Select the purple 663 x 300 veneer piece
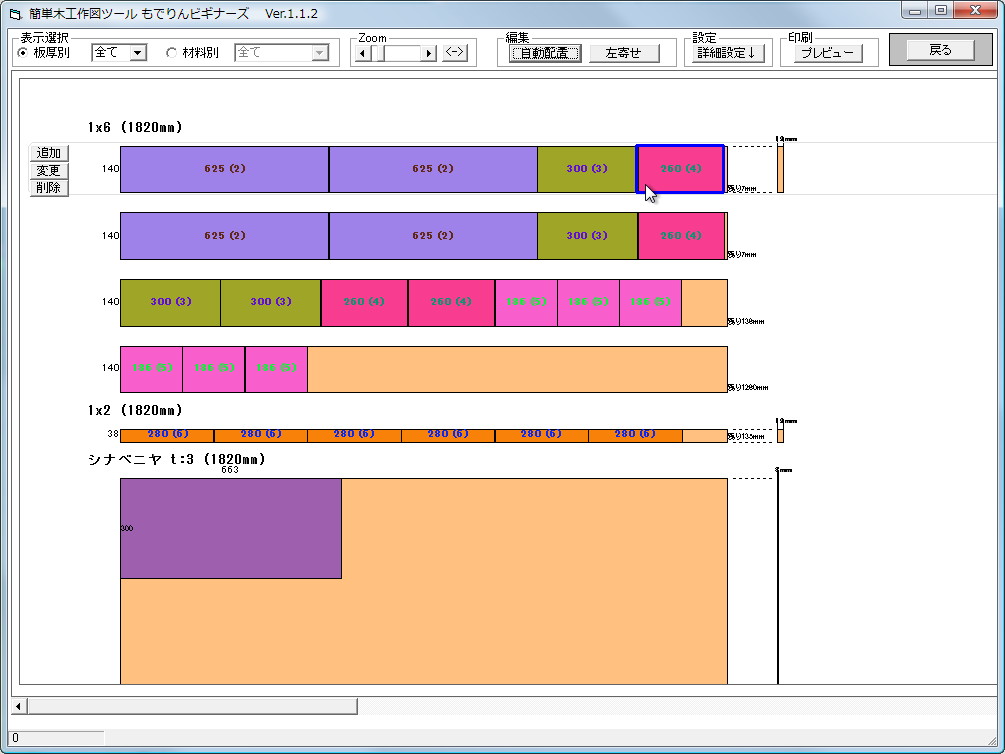 tap(231, 528)
